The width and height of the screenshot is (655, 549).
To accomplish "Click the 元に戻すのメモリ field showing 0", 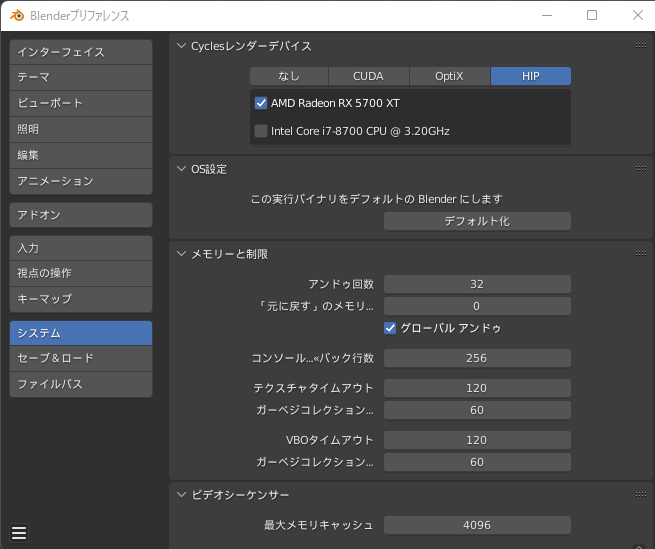I will point(477,306).
